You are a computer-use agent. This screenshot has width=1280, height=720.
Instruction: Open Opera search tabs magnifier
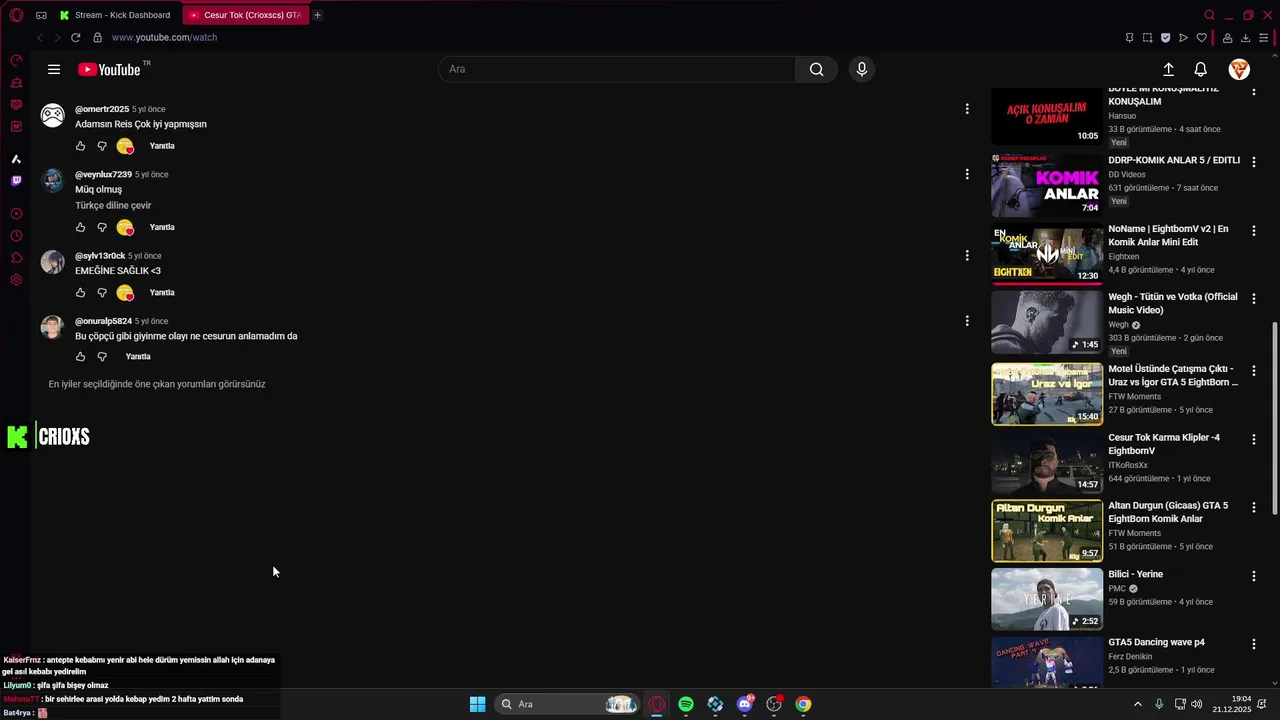coord(1209,15)
